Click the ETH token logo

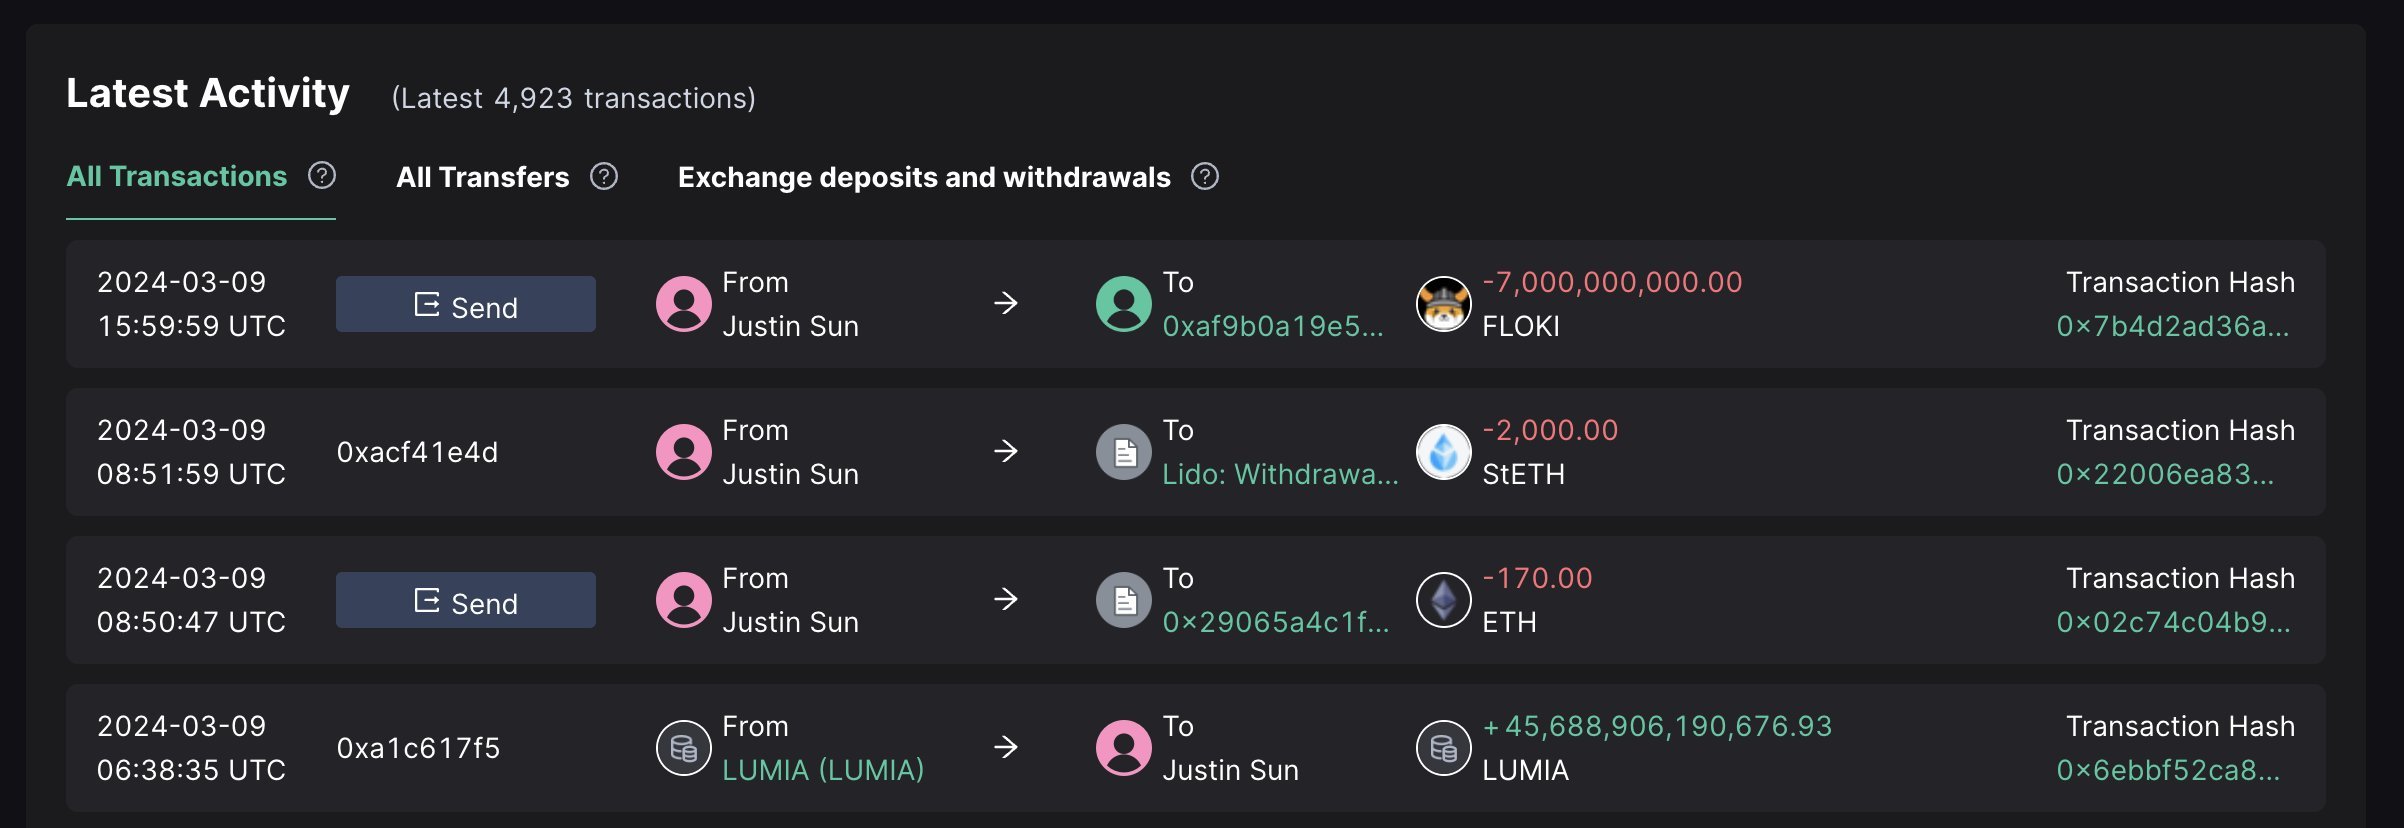coord(1443,600)
